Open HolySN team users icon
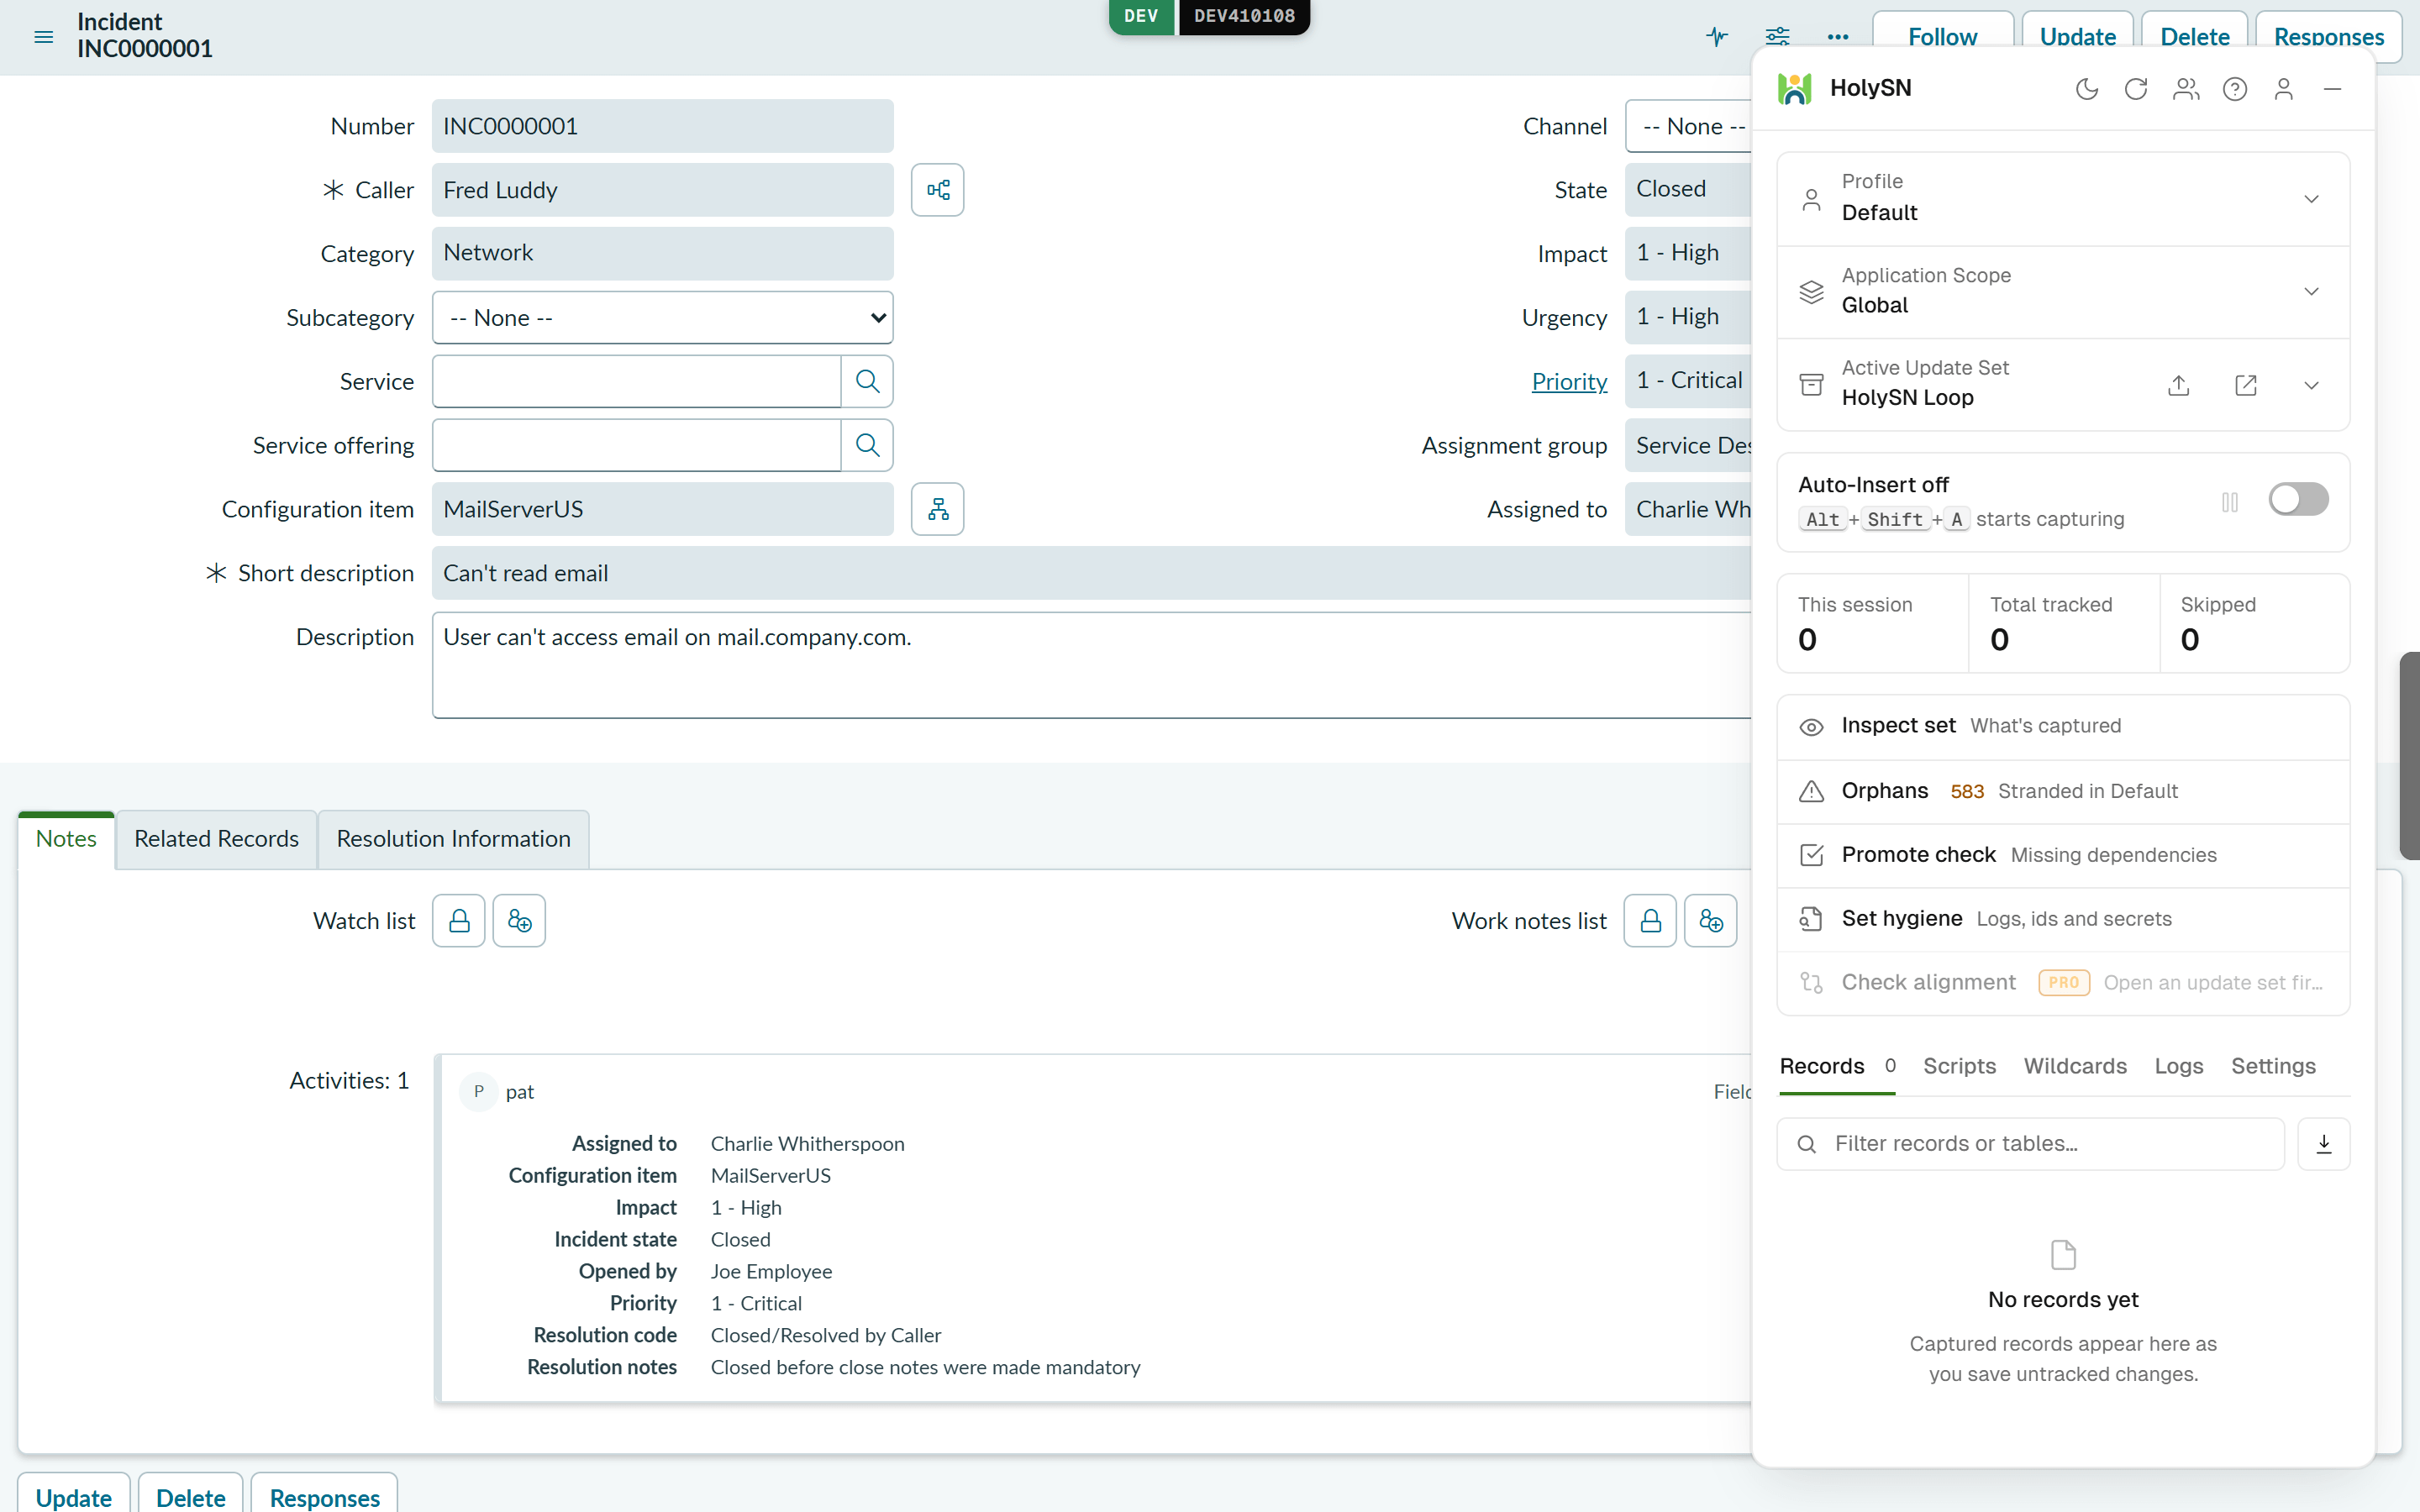The height and width of the screenshot is (1512, 2420). point(2186,89)
